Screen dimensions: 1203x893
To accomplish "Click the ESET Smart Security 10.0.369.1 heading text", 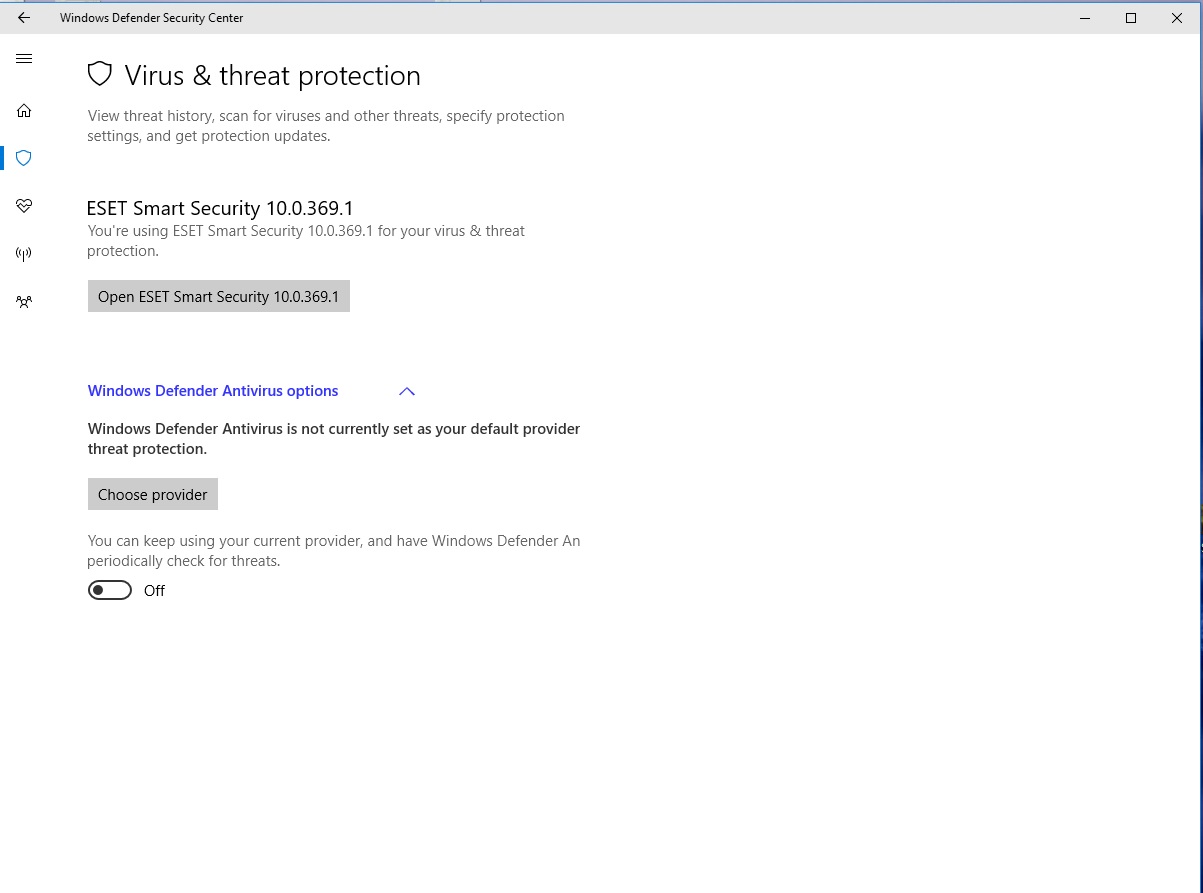I will 220,208.
